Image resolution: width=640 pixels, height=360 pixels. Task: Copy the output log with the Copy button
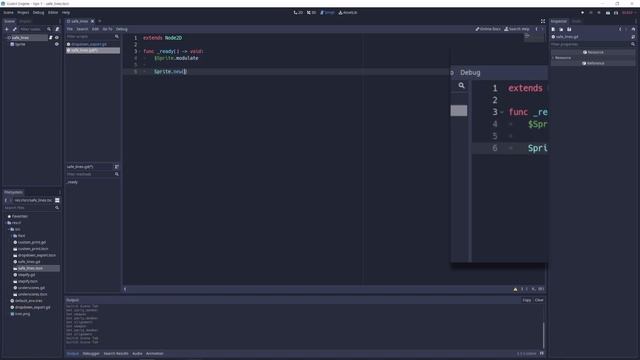[x=527, y=300]
